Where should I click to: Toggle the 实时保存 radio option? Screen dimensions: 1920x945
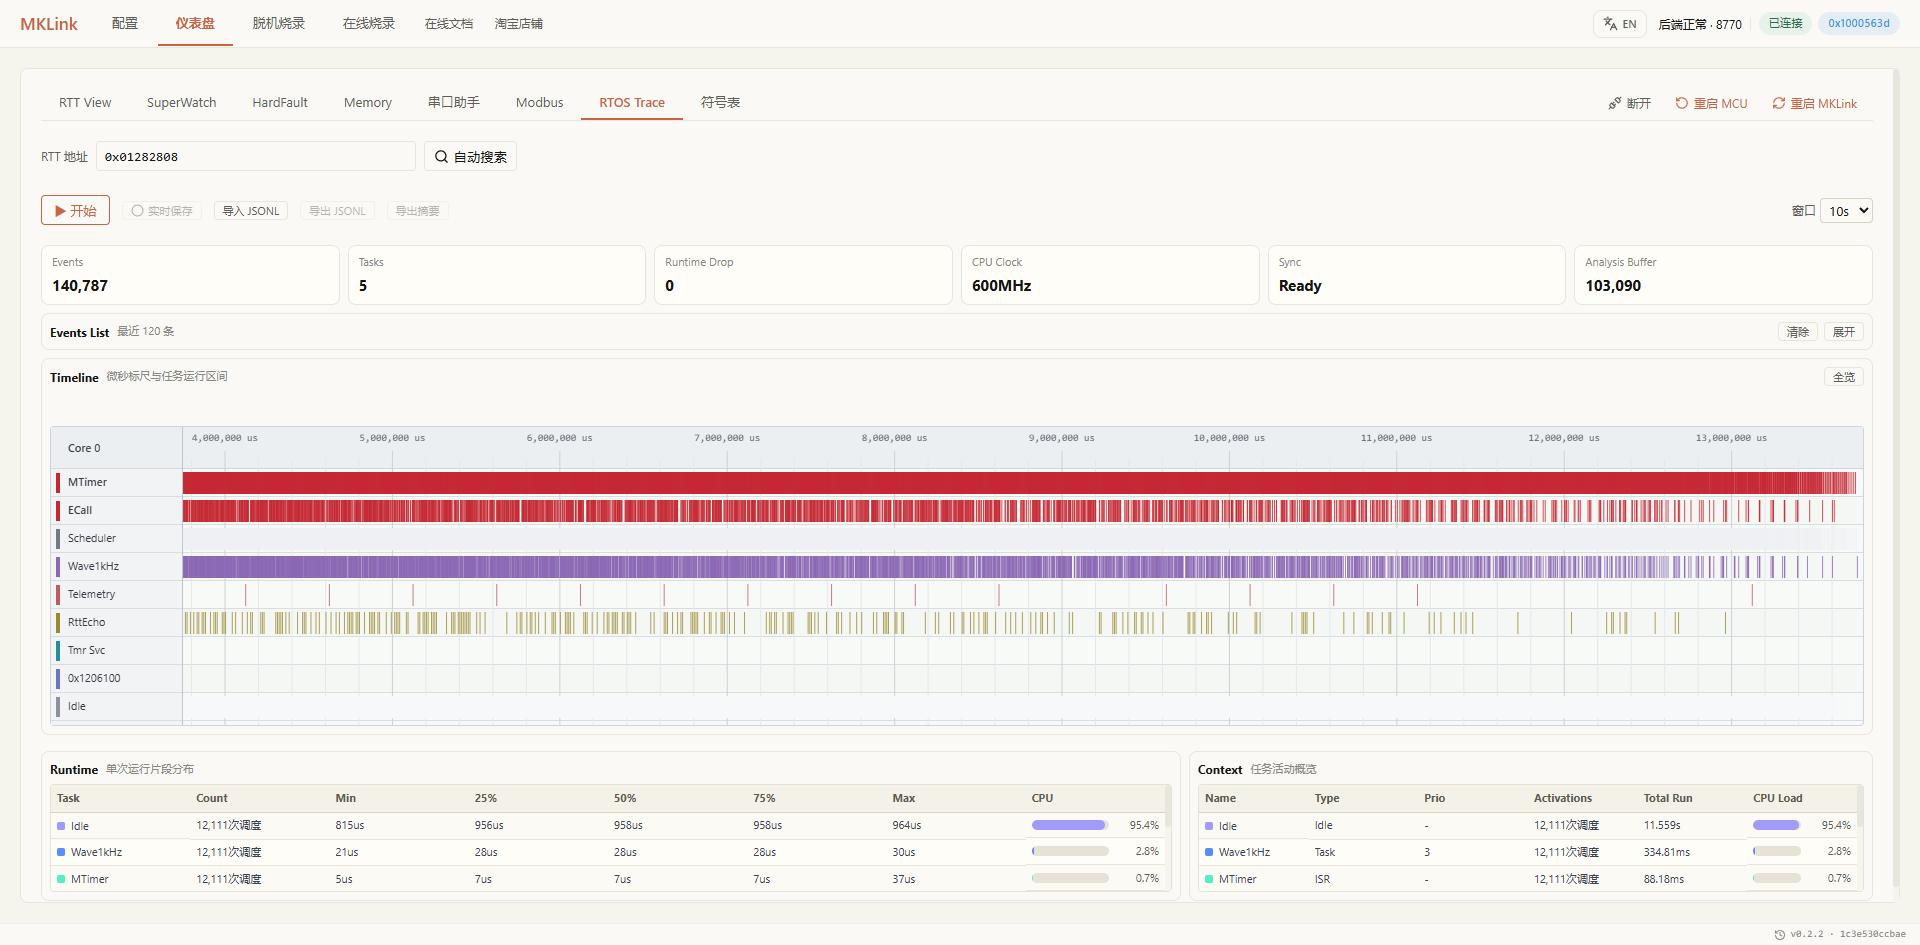(x=162, y=211)
